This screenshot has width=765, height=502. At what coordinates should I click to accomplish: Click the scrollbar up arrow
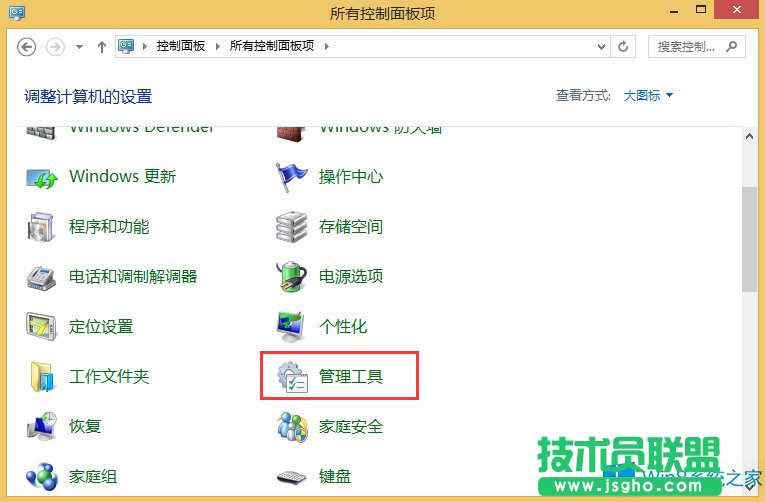click(749, 137)
